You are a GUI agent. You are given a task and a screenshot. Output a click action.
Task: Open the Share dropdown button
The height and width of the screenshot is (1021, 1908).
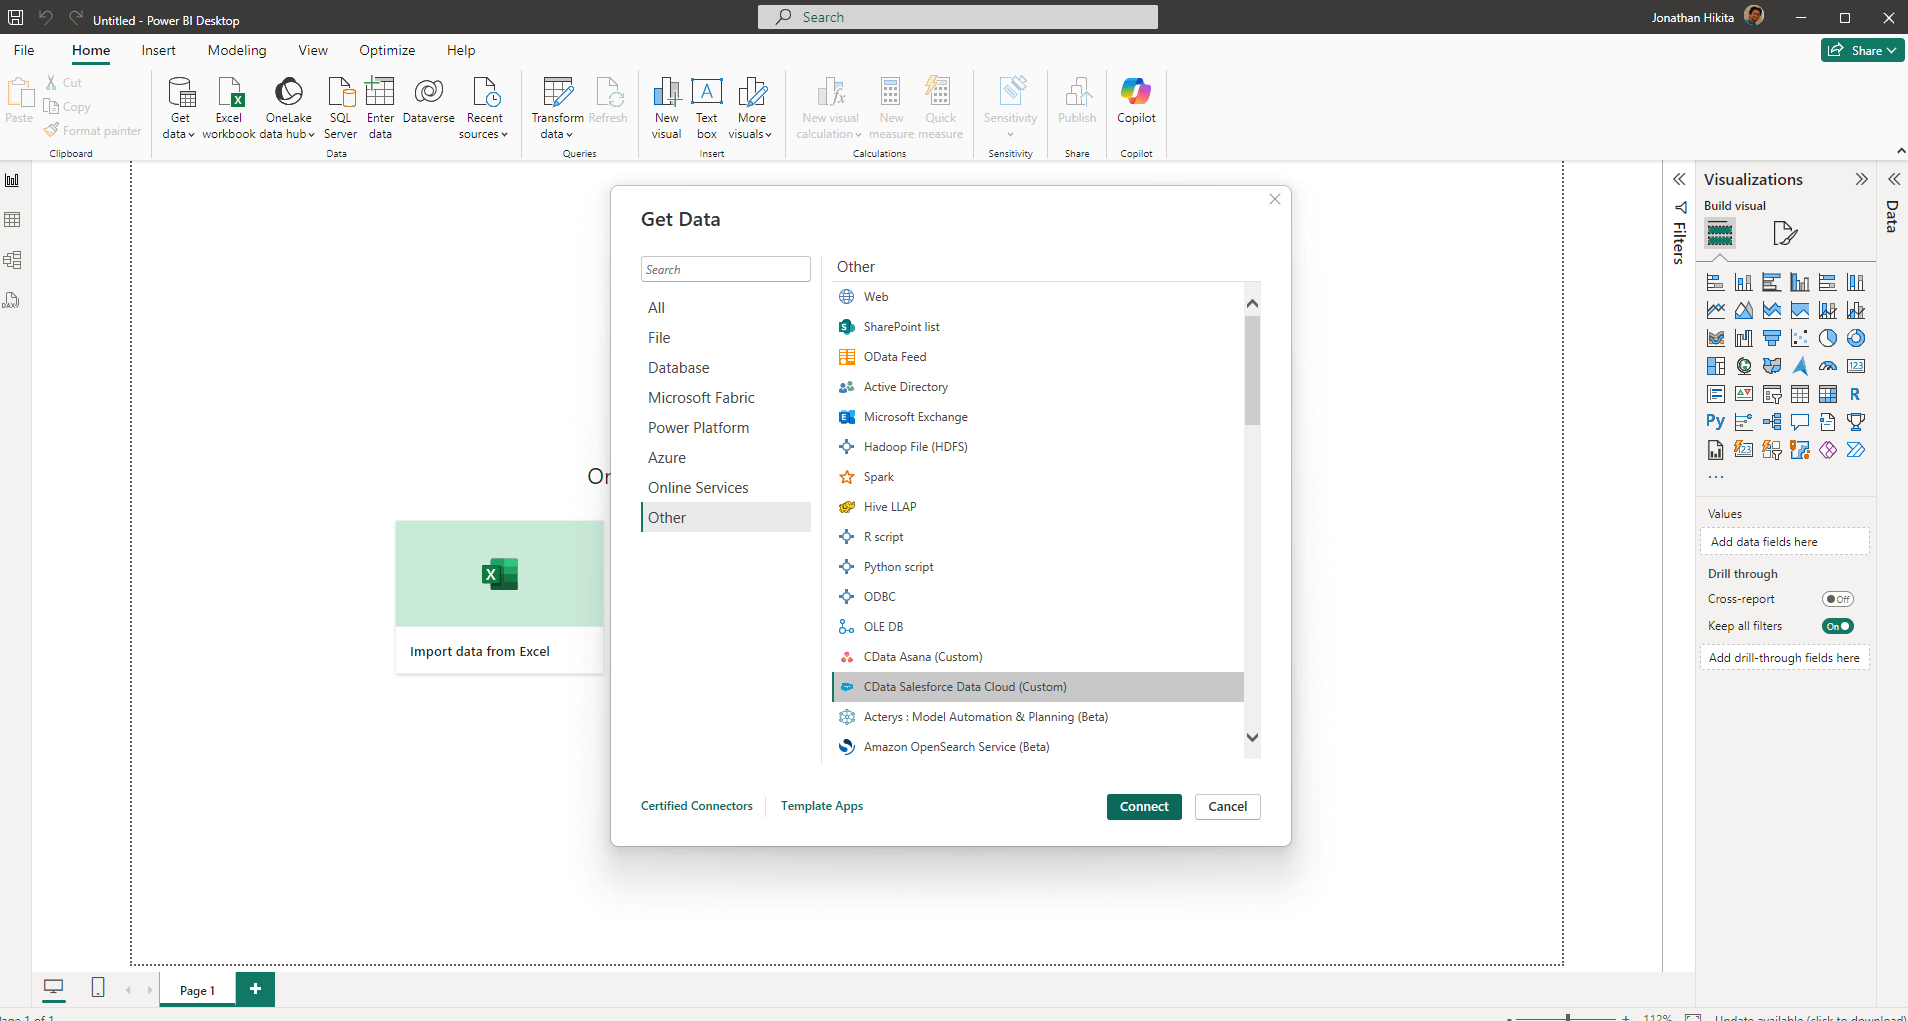[x=1863, y=50]
